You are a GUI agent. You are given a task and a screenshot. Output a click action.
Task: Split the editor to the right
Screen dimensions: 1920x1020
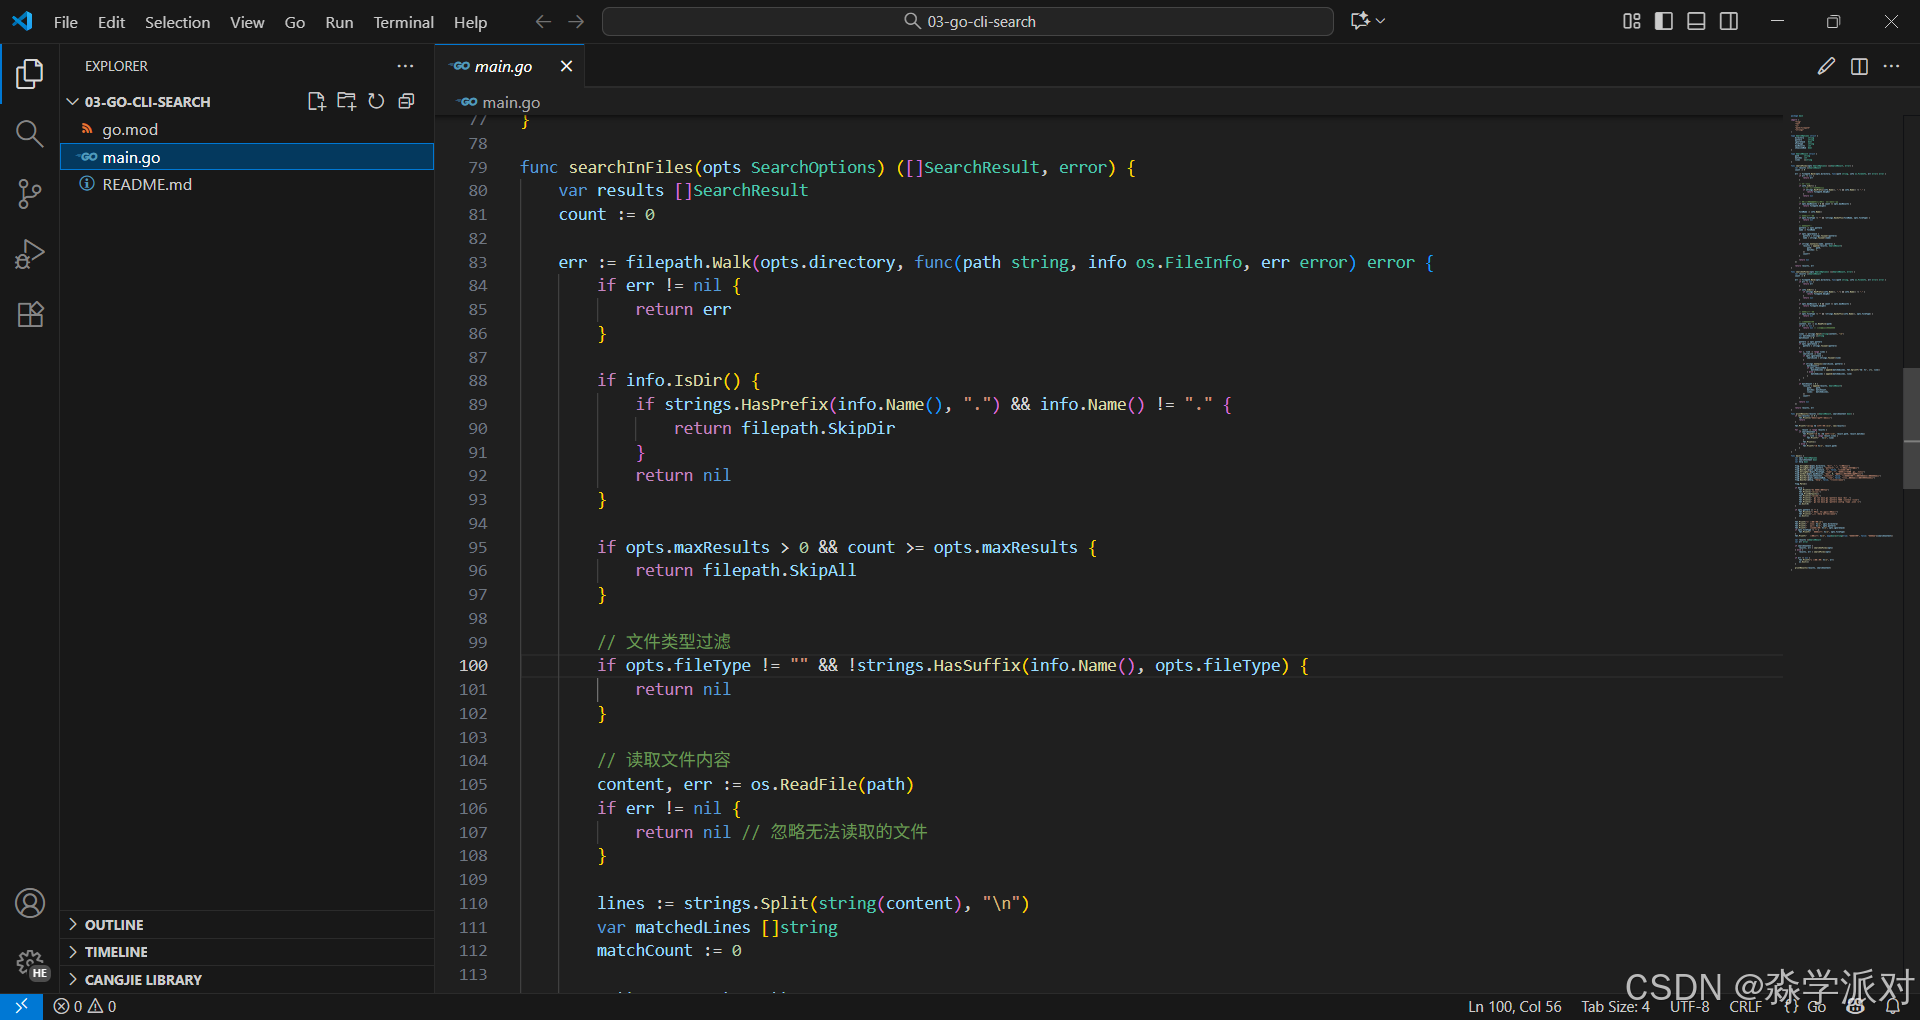tap(1859, 66)
